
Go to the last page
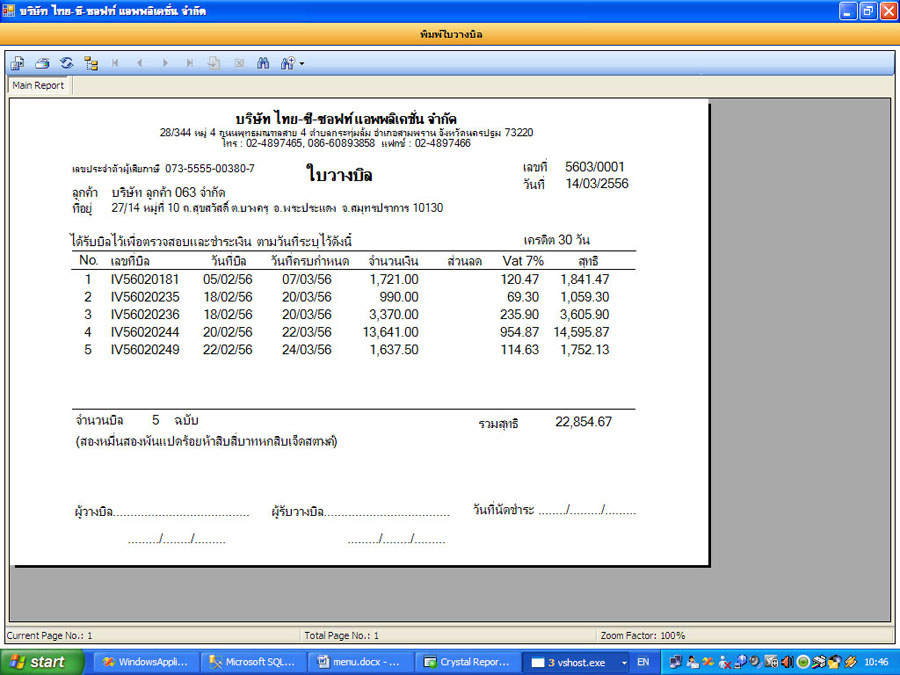(x=190, y=63)
